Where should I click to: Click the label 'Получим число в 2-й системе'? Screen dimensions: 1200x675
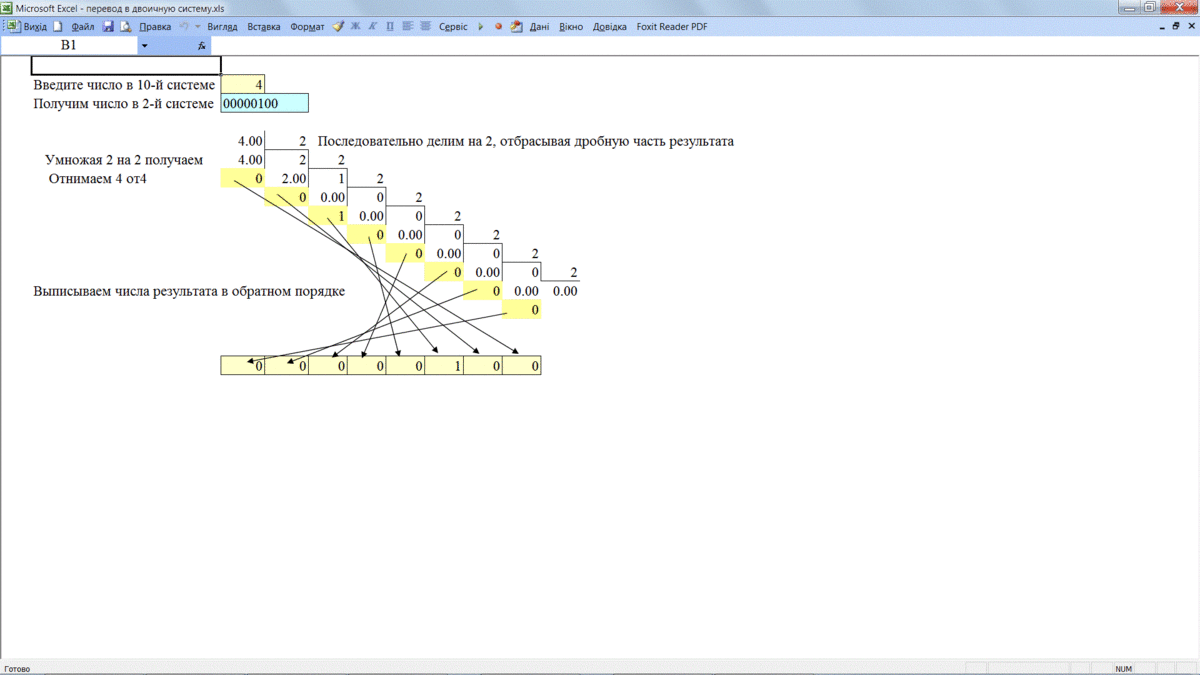click(123, 104)
